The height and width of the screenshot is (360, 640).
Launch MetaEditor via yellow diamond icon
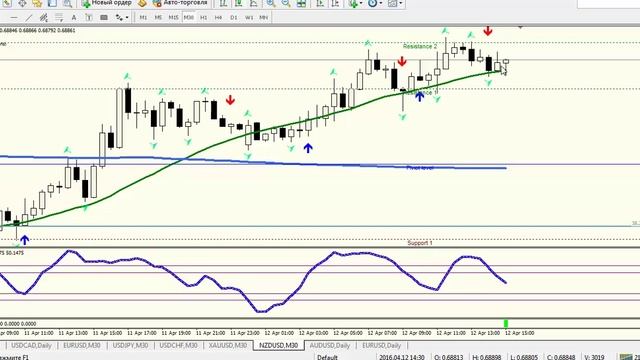142,3
